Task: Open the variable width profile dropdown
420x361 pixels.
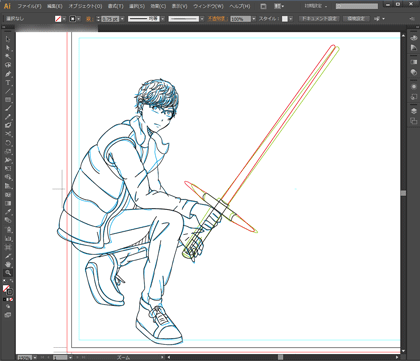Action: pos(163,19)
